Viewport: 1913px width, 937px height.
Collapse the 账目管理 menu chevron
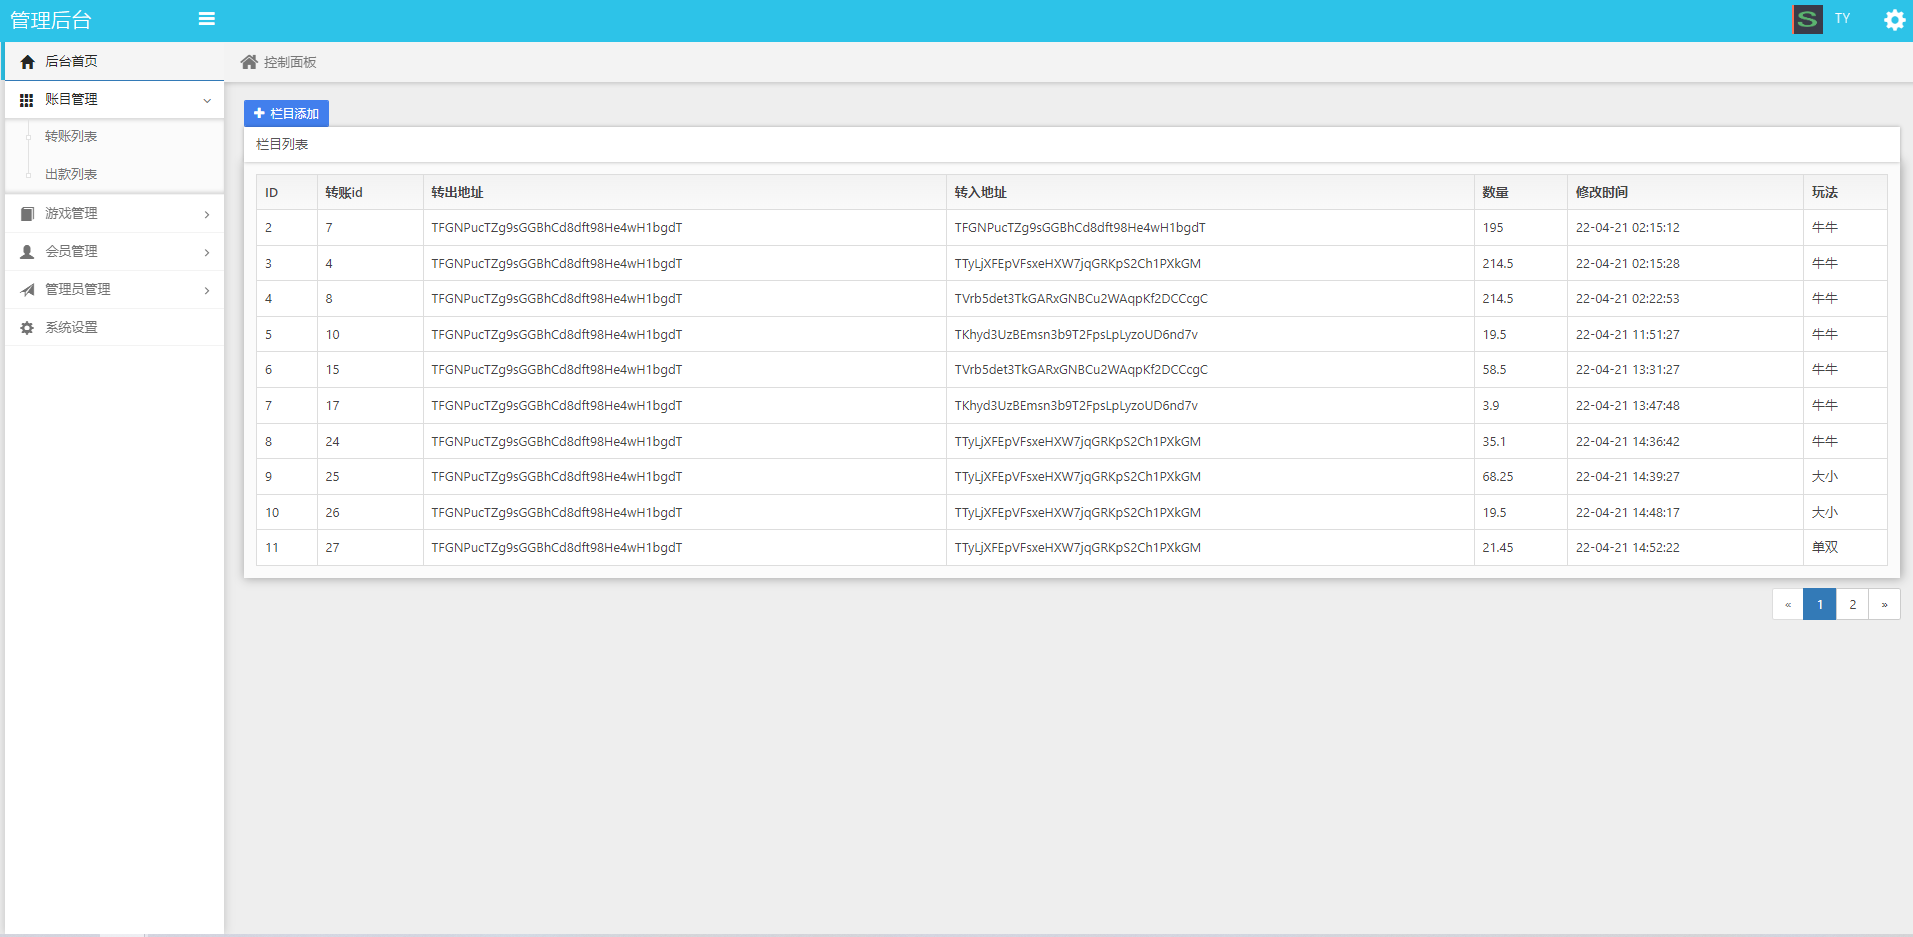coord(207,100)
